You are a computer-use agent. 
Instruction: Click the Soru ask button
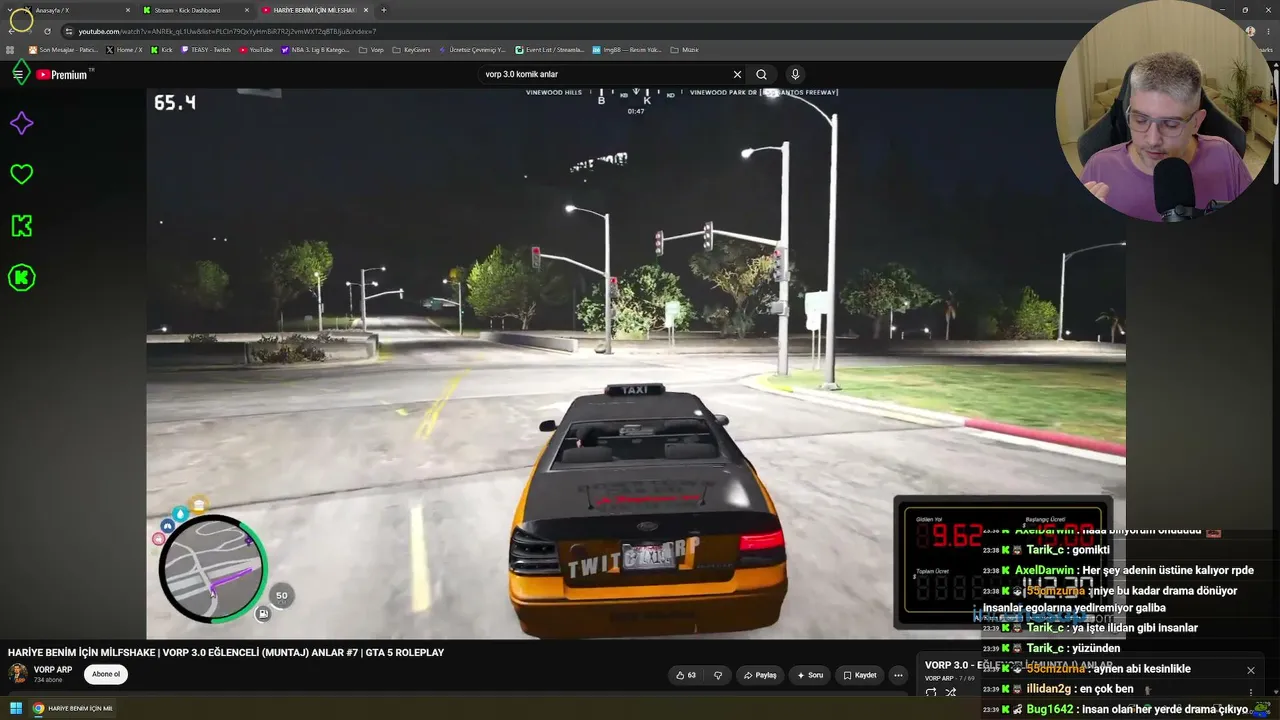point(810,675)
